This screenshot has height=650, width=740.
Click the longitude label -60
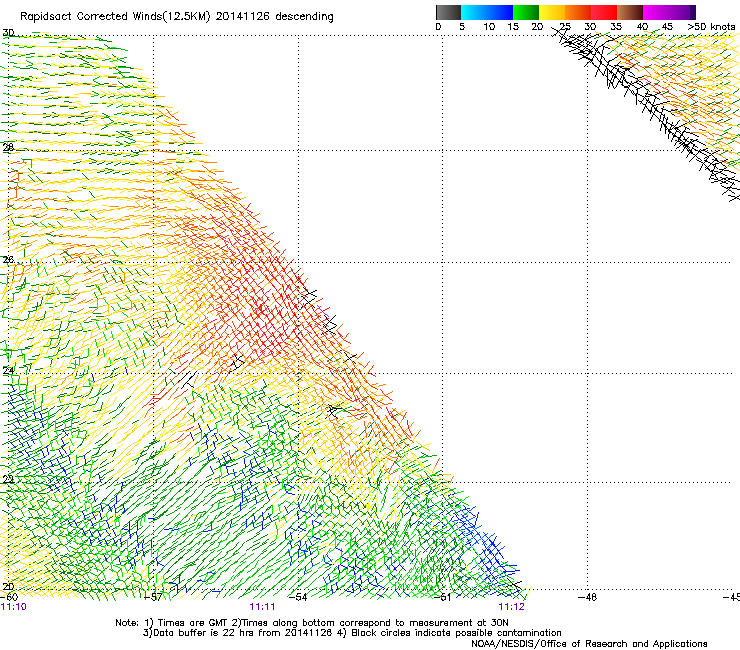click(9, 597)
